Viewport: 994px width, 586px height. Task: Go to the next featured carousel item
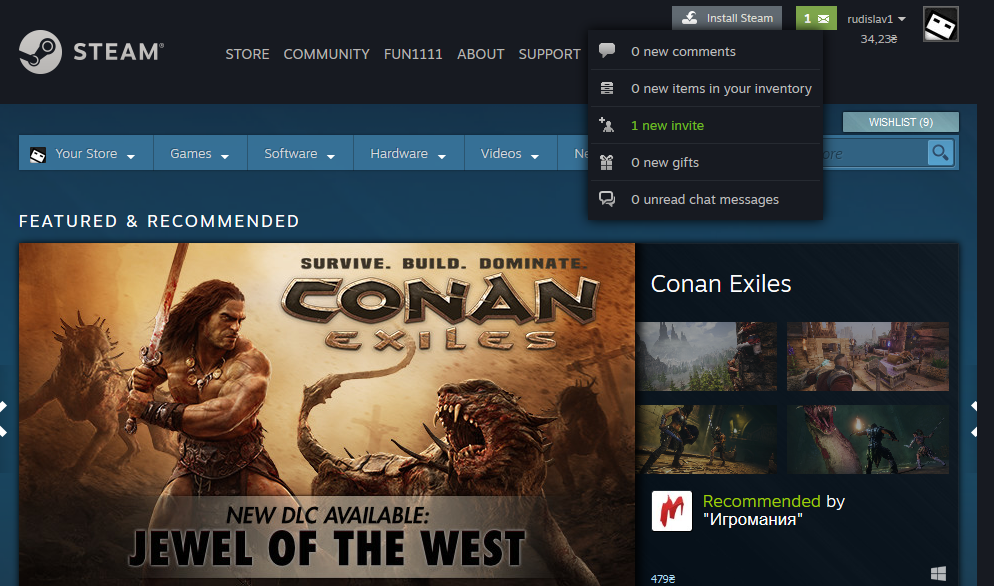click(973, 419)
